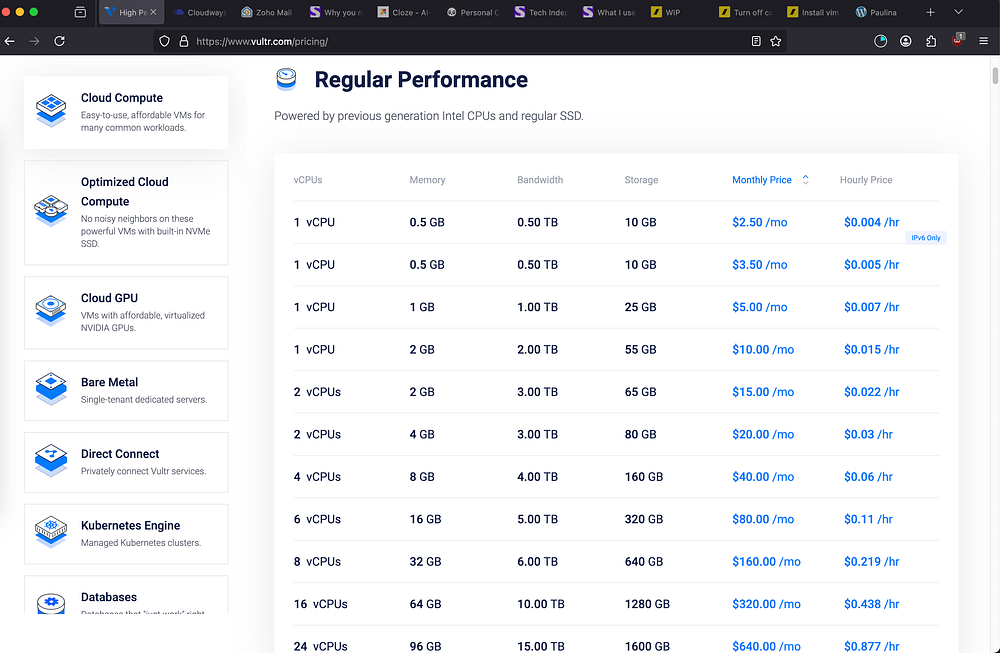Click the browser forward arrow
The width and height of the screenshot is (1000, 653).
coord(34,41)
